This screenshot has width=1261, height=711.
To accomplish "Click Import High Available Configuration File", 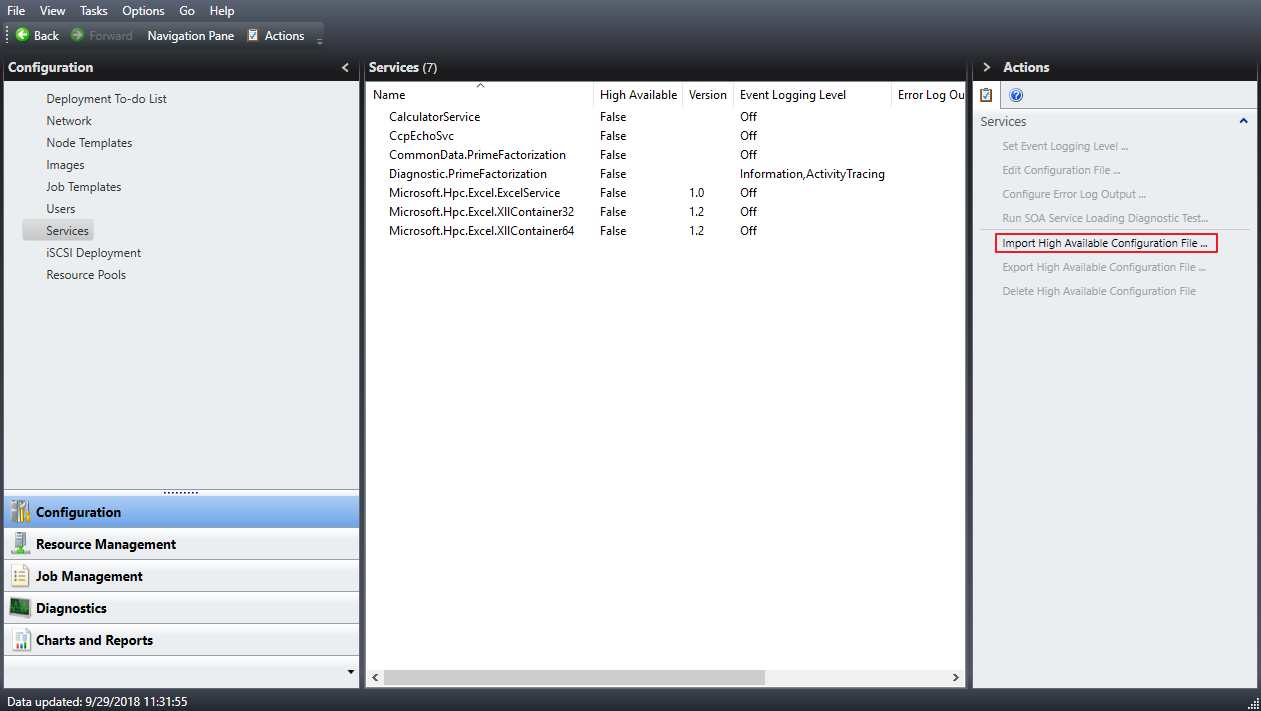I will (x=1105, y=242).
